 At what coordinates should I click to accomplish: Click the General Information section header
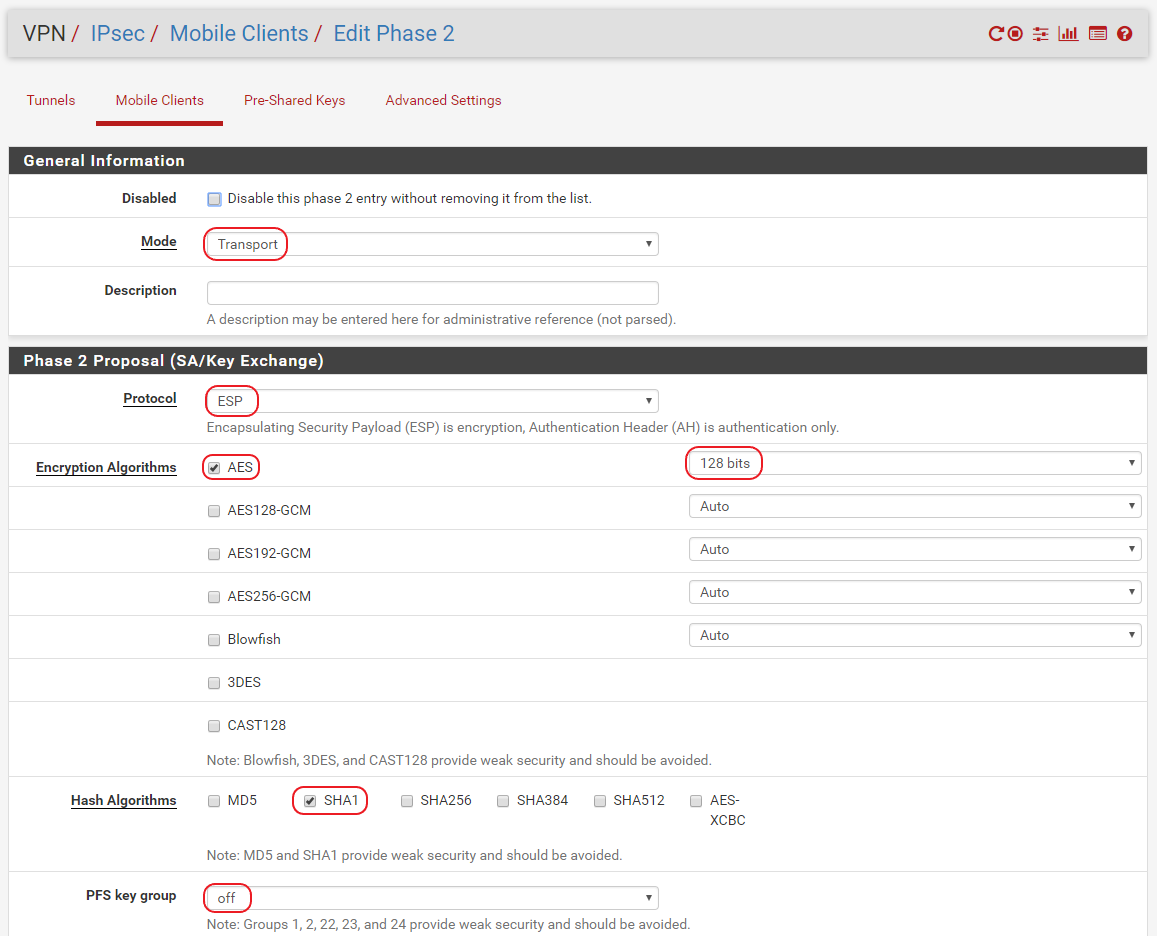(x=578, y=161)
